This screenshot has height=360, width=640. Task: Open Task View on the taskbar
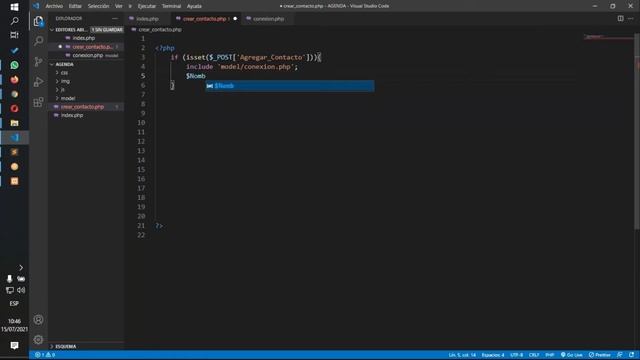pyautogui.click(x=14, y=35)
